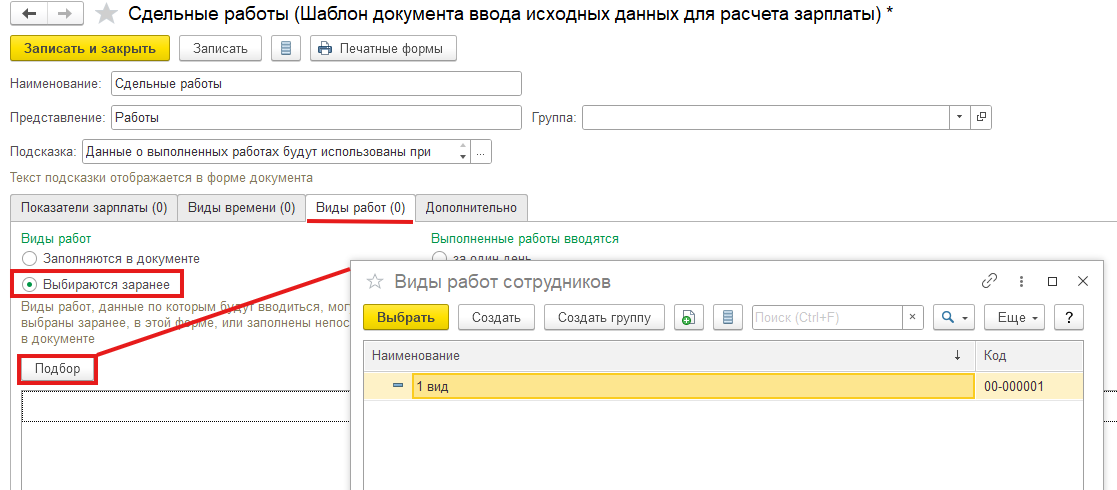
Task: Close the Виды работ сотрудников dialog
Action: pos(1083,281)
